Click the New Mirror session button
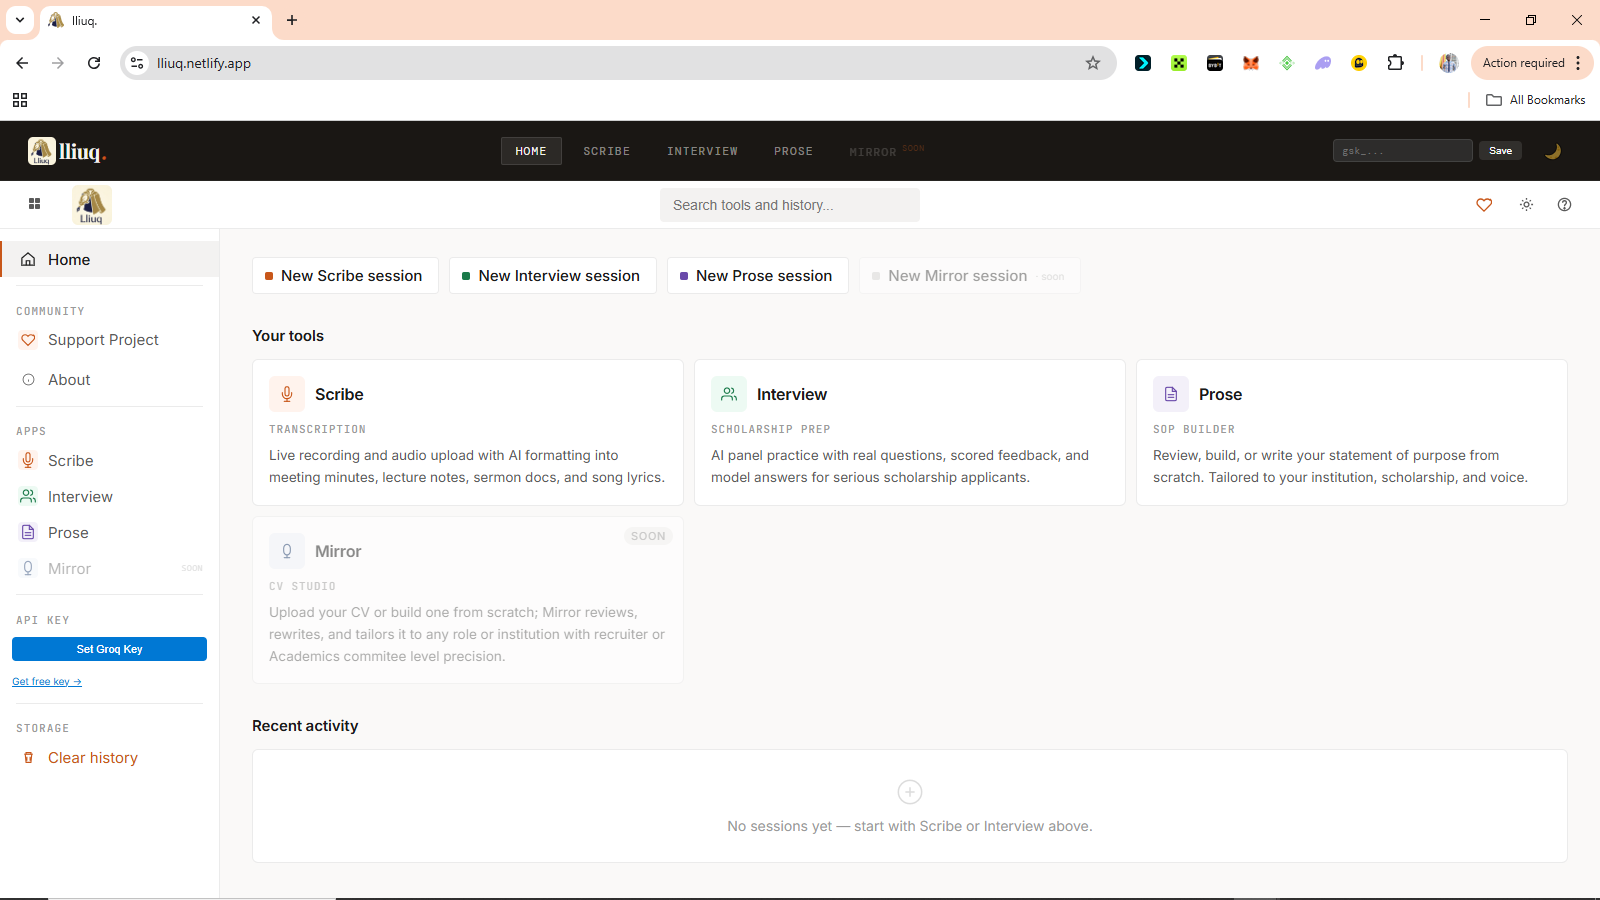Image resolution: width=1600 pixels, height=900 pixels. [x=970, y=276]
